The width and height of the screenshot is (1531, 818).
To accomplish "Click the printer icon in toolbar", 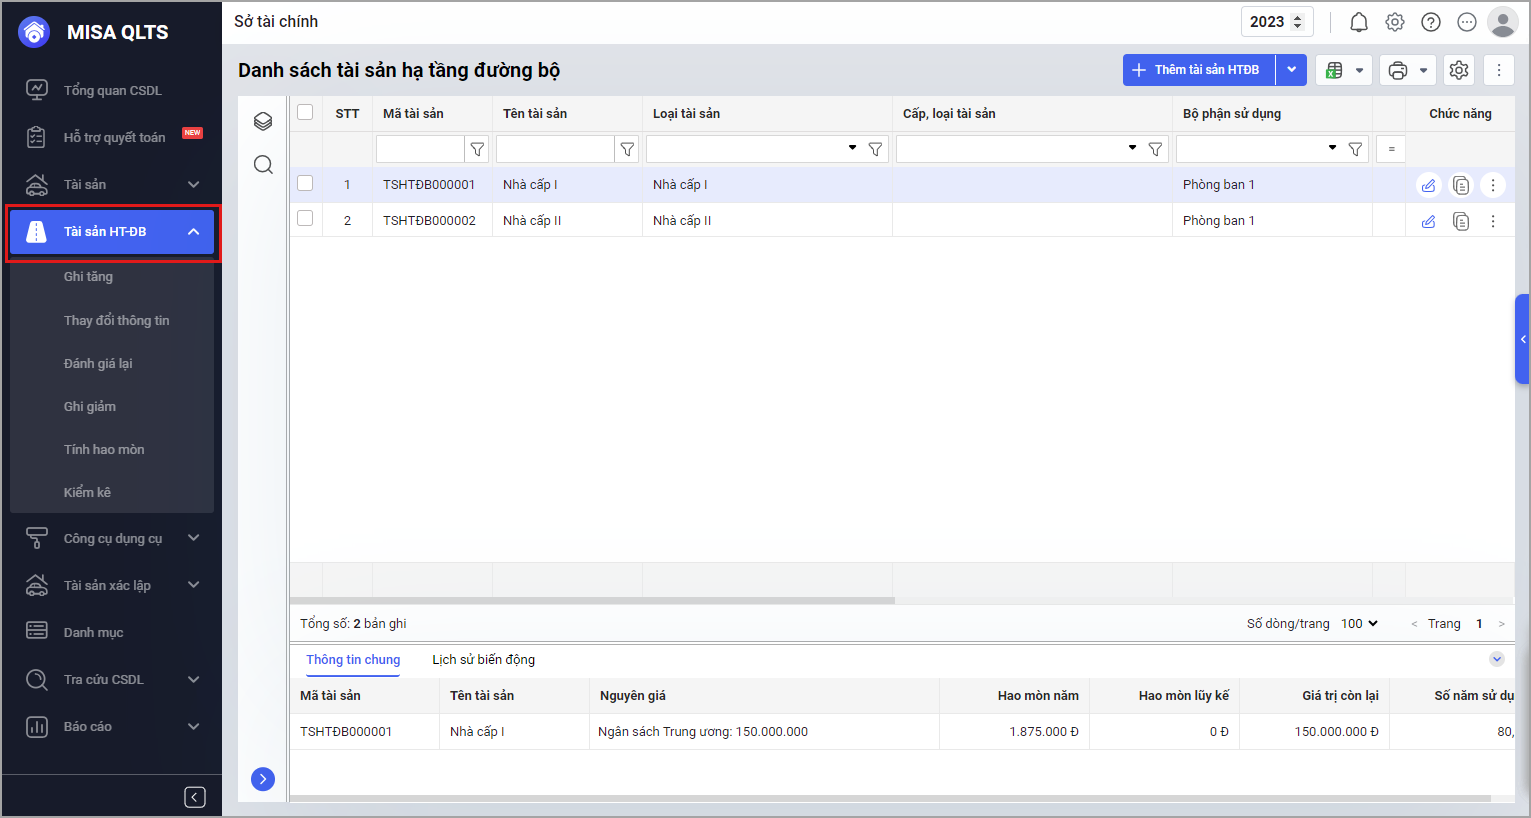I will tap(1398, 70).
